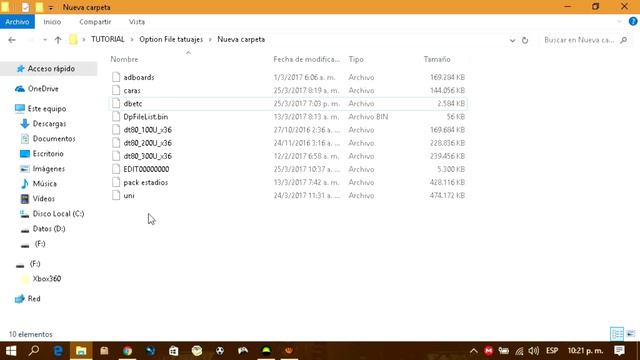Switch ESP input language indicator
The height and width of the screenshot is (360, 640).
552,351
